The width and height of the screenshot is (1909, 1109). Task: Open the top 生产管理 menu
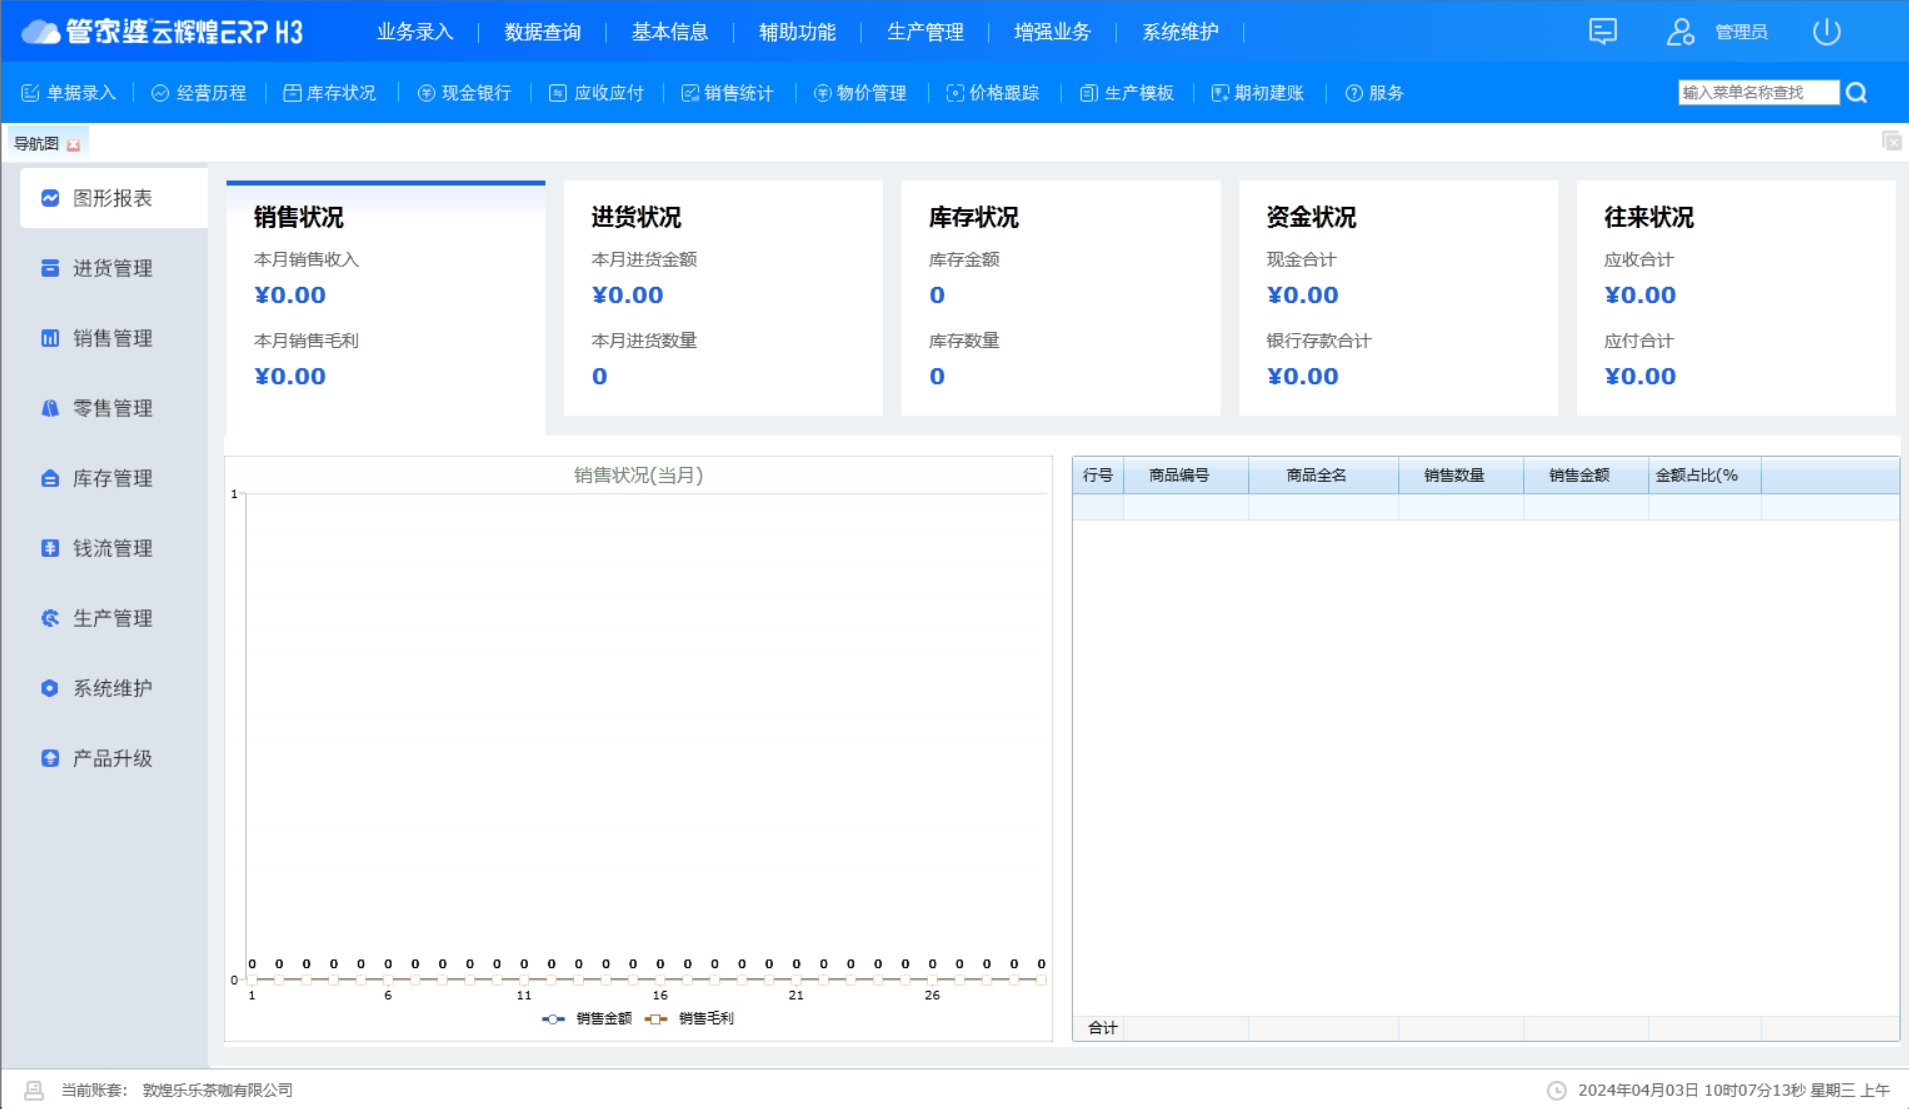[x=925, y=32]
